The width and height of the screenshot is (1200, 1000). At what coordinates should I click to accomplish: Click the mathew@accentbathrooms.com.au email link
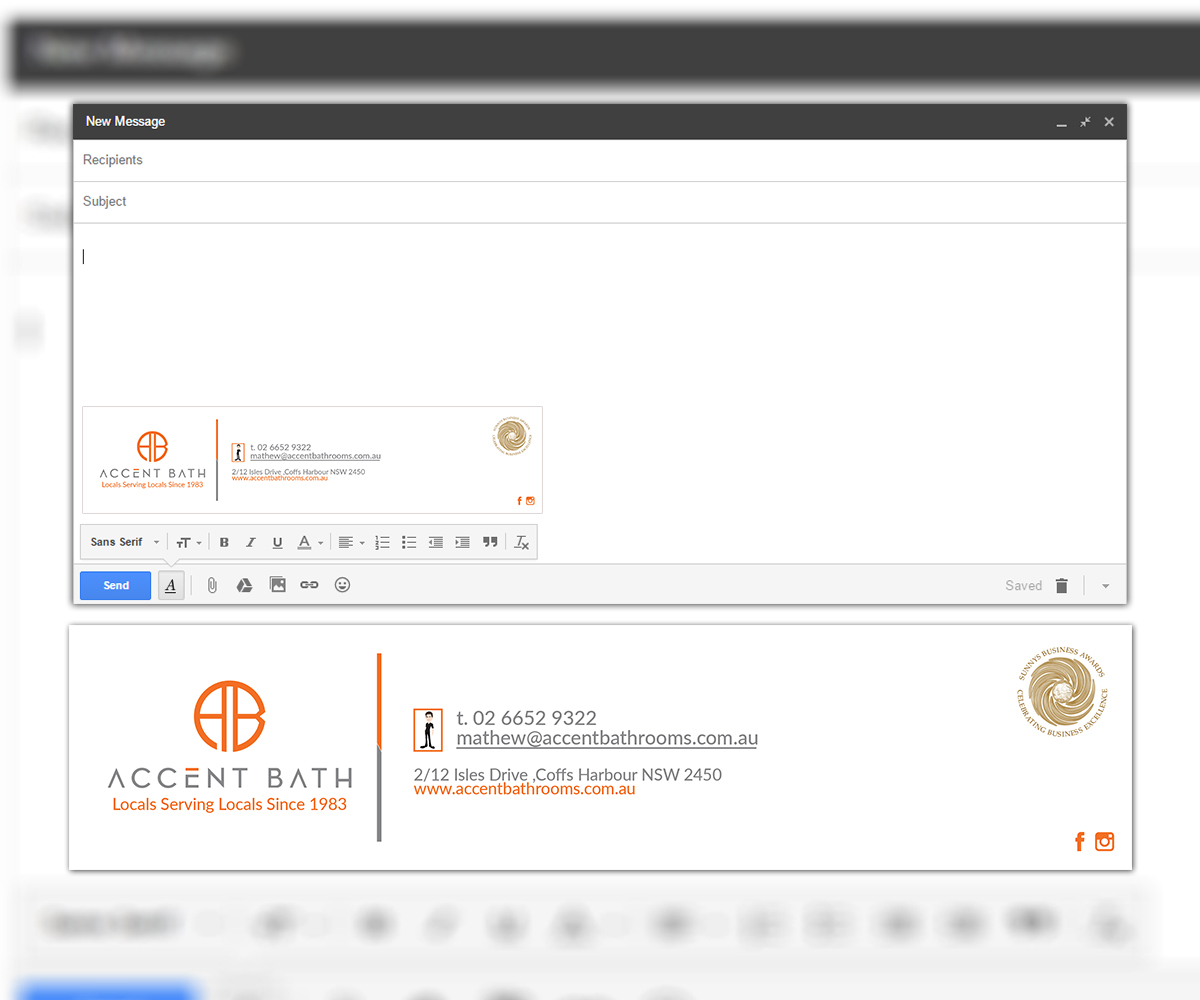606,738
